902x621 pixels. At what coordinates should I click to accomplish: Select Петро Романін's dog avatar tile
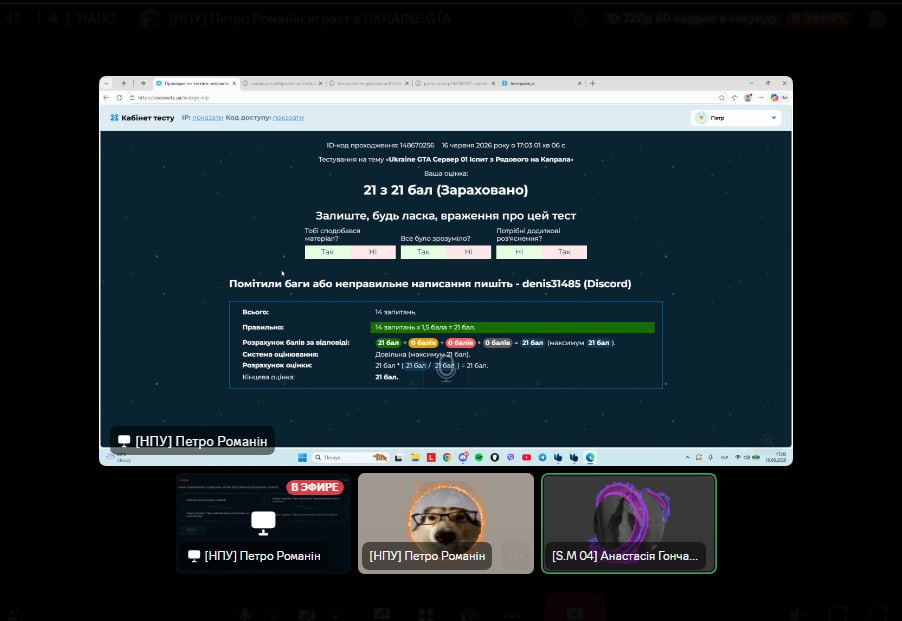pyautogui.click(x=446, y=523)
